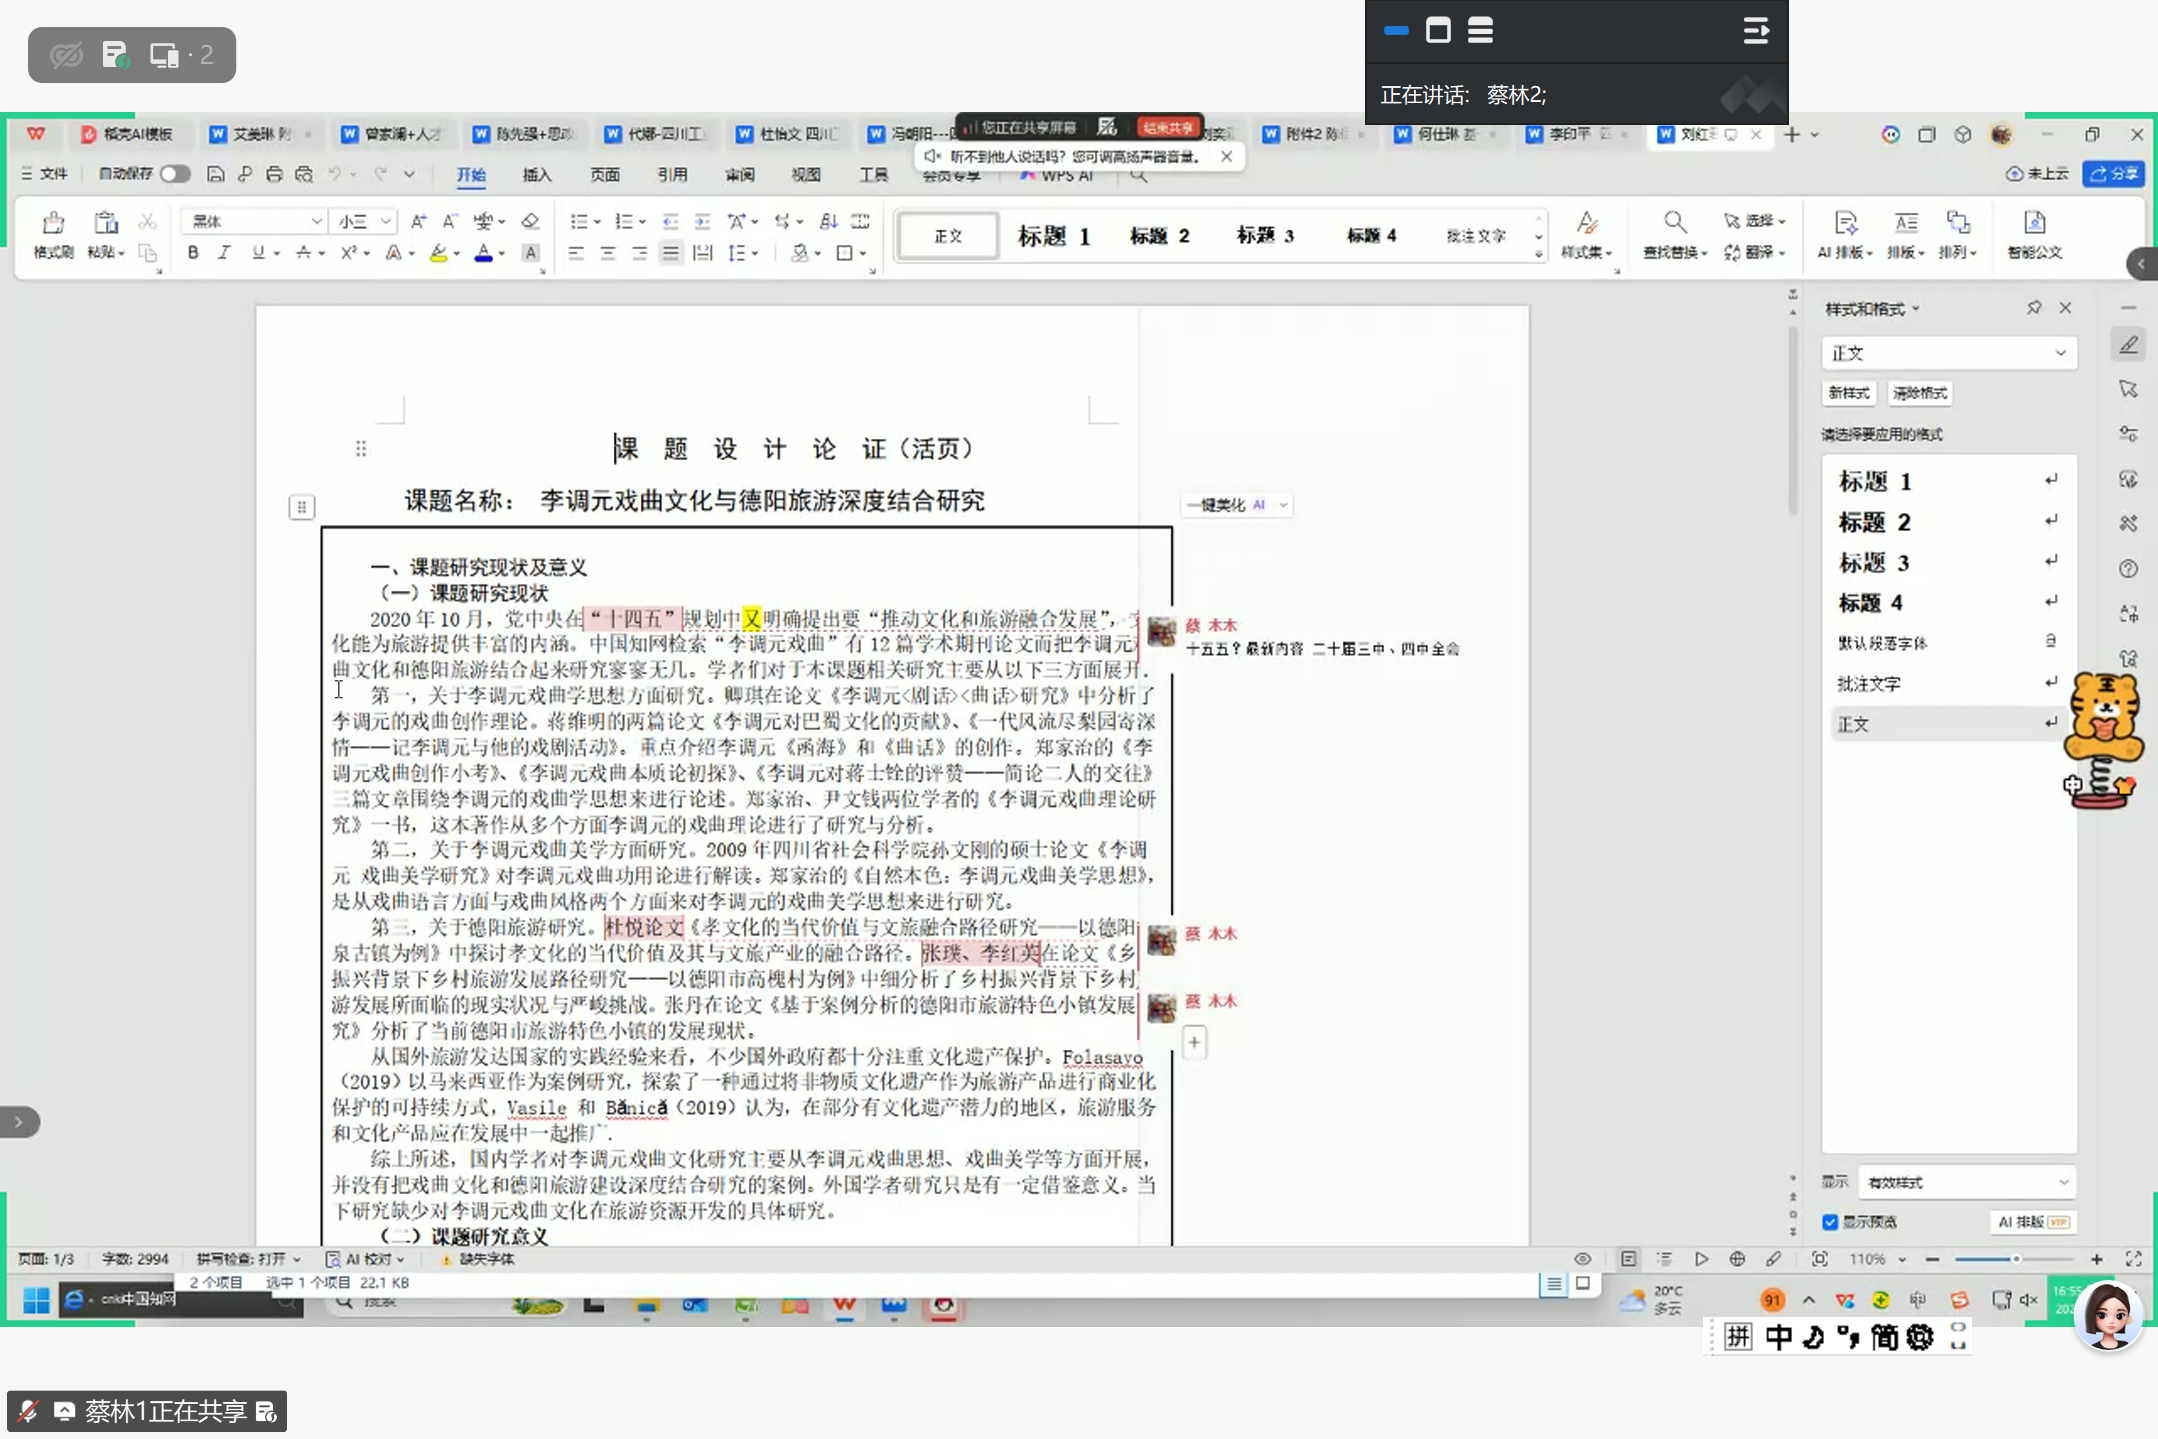Toggle the auto-save switch
Image resolution: width=2158 pixels, height=1439 pixels.
pyautogui.click(x=174, y=174)
